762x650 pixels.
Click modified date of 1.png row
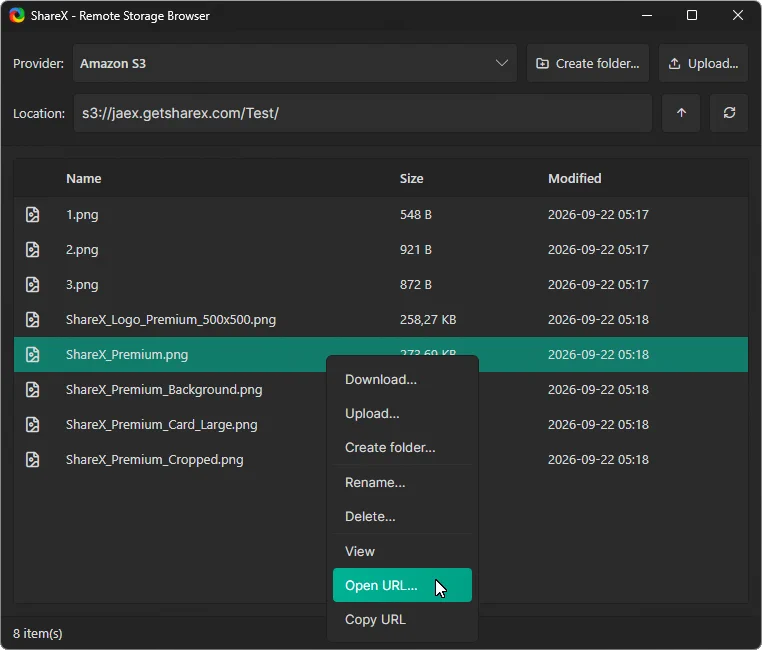[x=598, y=214]
